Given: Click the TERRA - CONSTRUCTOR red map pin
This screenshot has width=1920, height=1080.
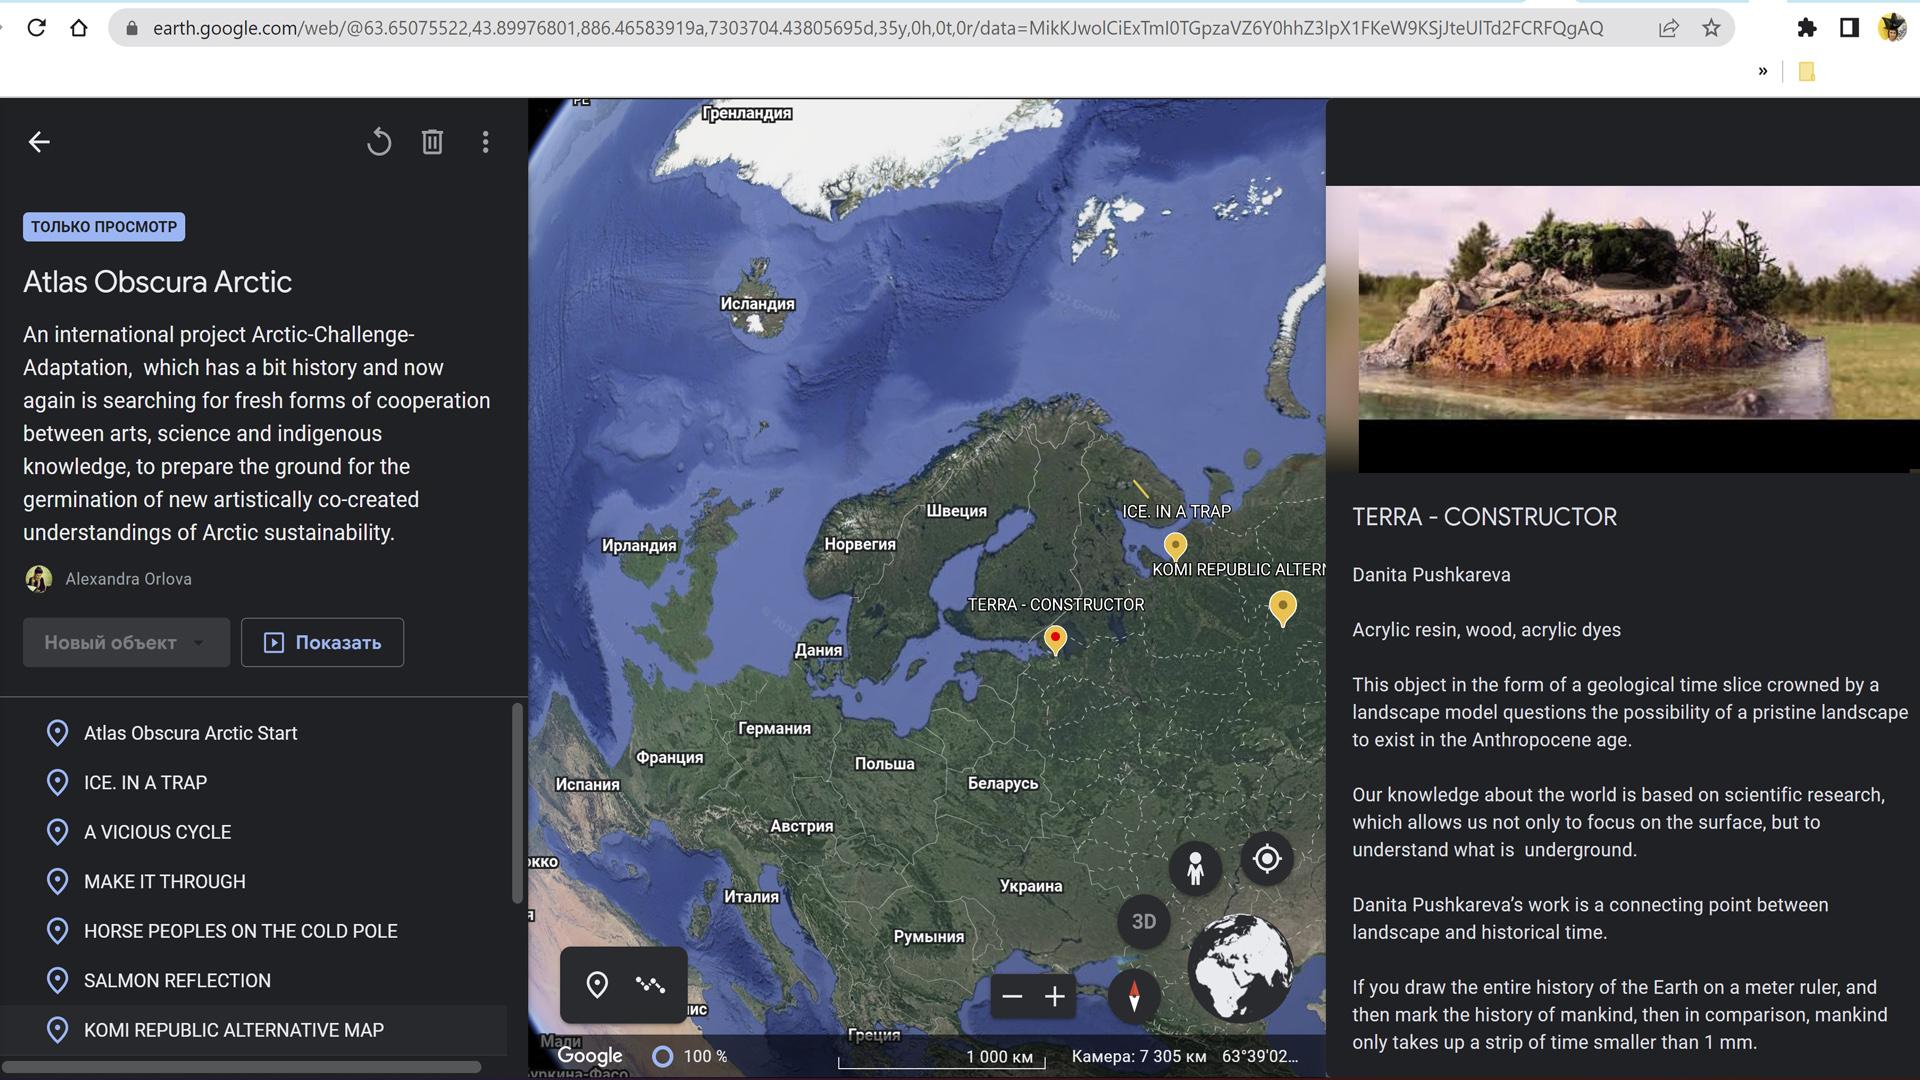Looking at the screenshot, I should [1055, 640].
